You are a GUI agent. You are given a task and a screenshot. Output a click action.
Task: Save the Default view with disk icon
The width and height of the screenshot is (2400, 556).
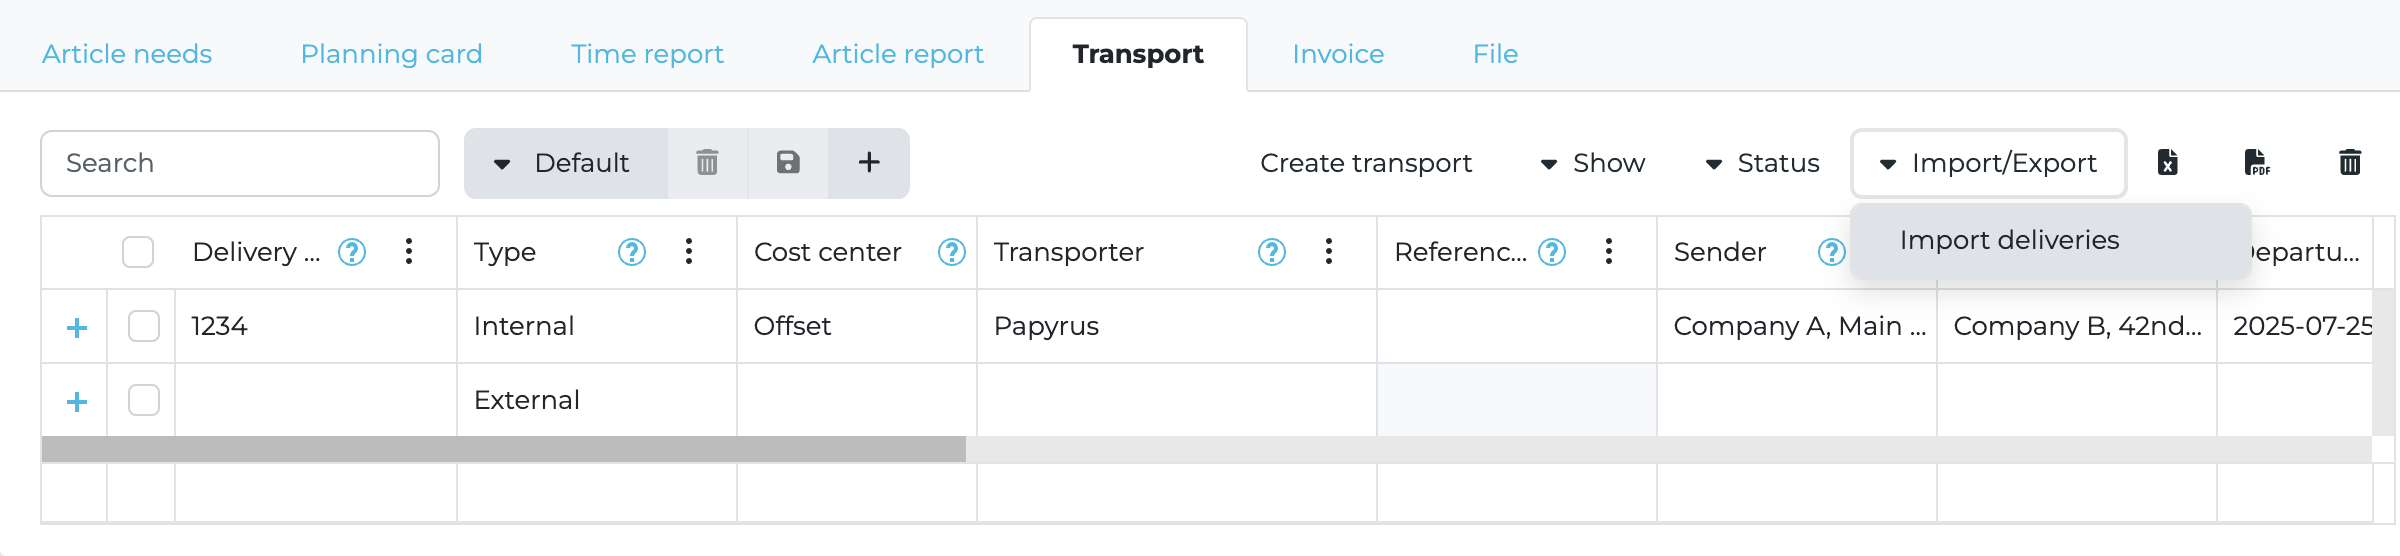(788, 162)
